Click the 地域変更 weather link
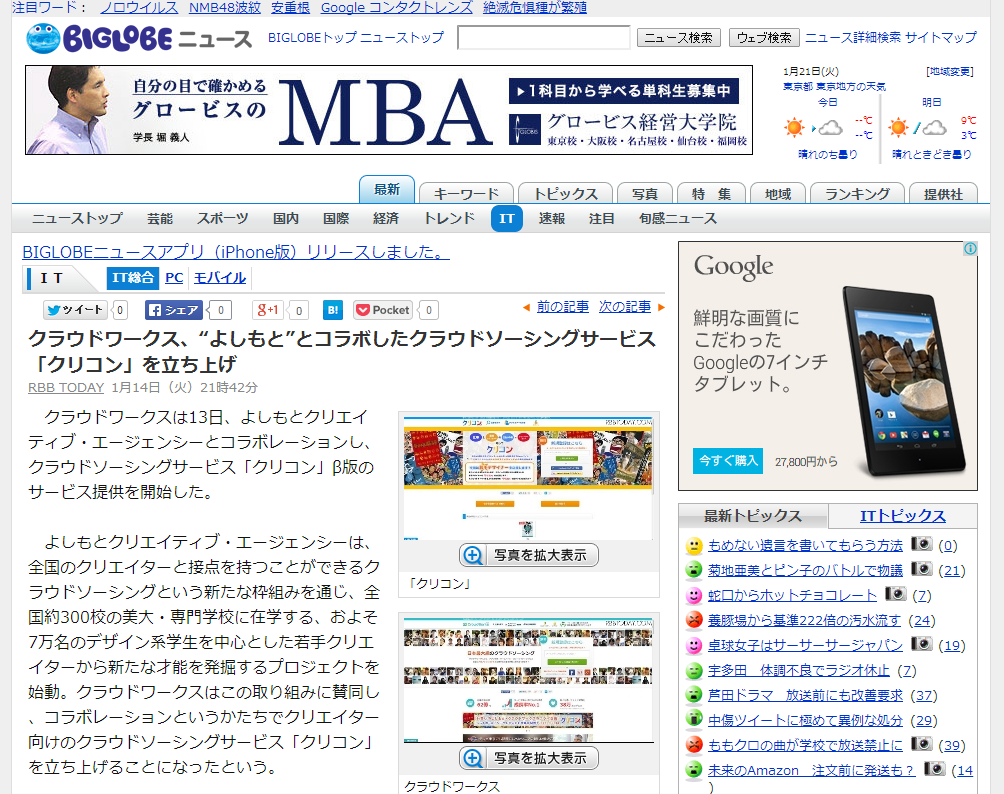The width and height of the screenshot is (1004, 794). click(x=950, y=72)
